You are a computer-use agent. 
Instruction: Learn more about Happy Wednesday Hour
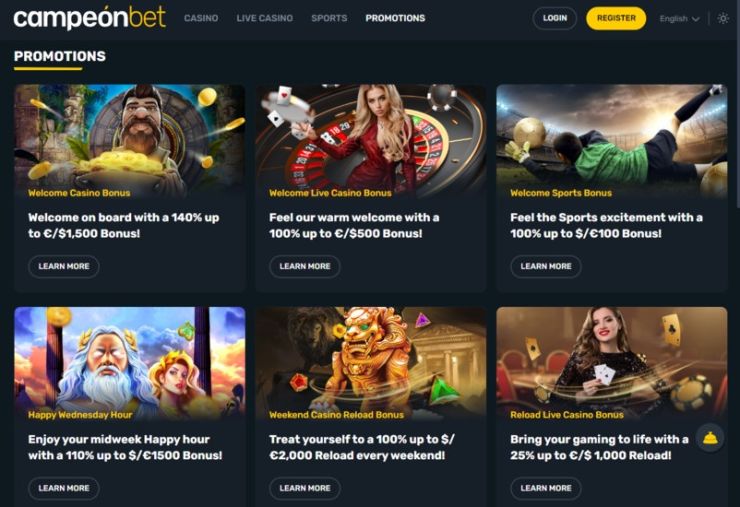pos(64,488)
